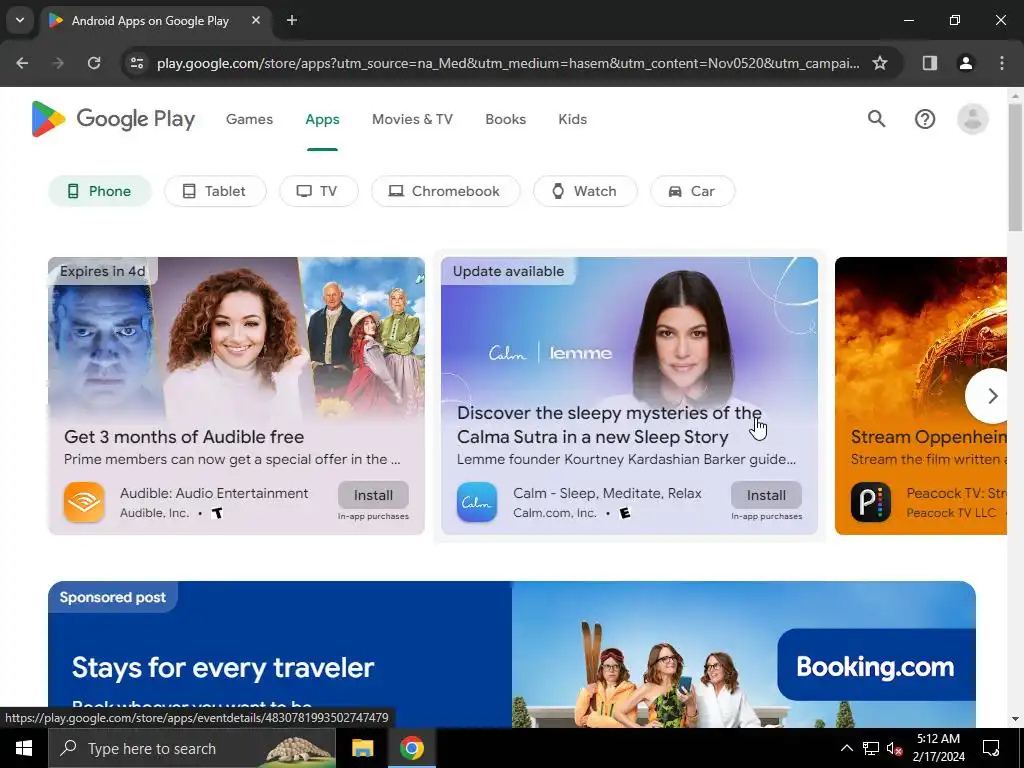The height and width of the screenshot is (768, 1024).
Task: Click the Calm app icon
Action: (x=477, y=502)
